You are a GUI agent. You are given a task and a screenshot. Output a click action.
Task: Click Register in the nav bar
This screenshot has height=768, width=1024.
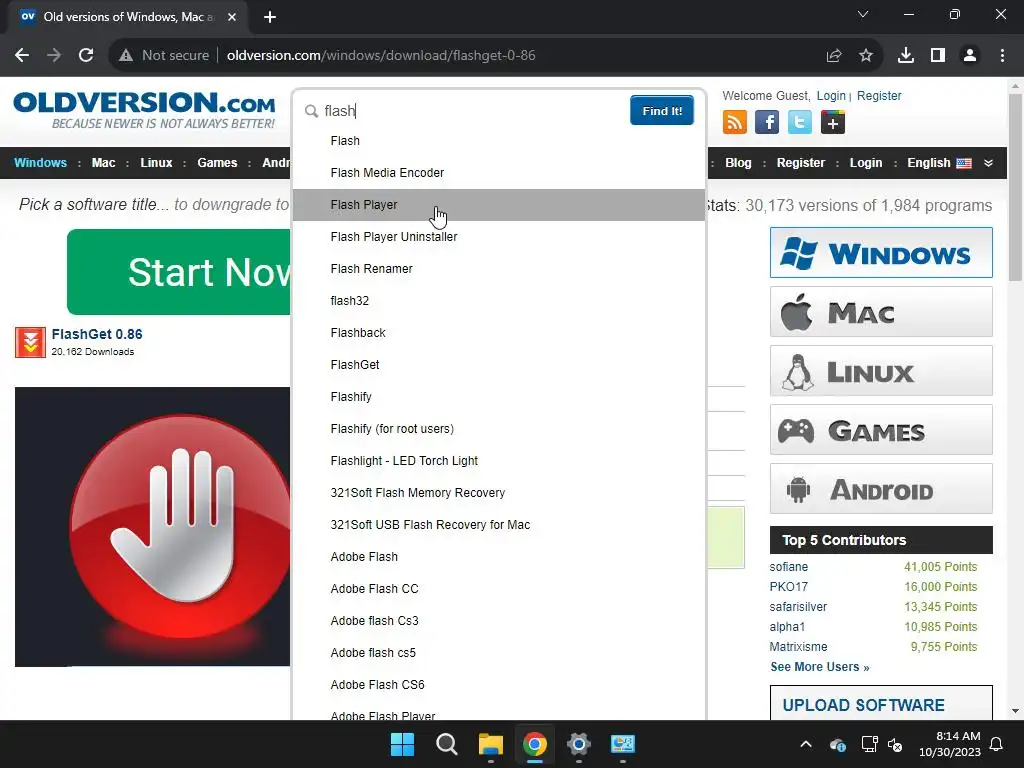(801, 163)
